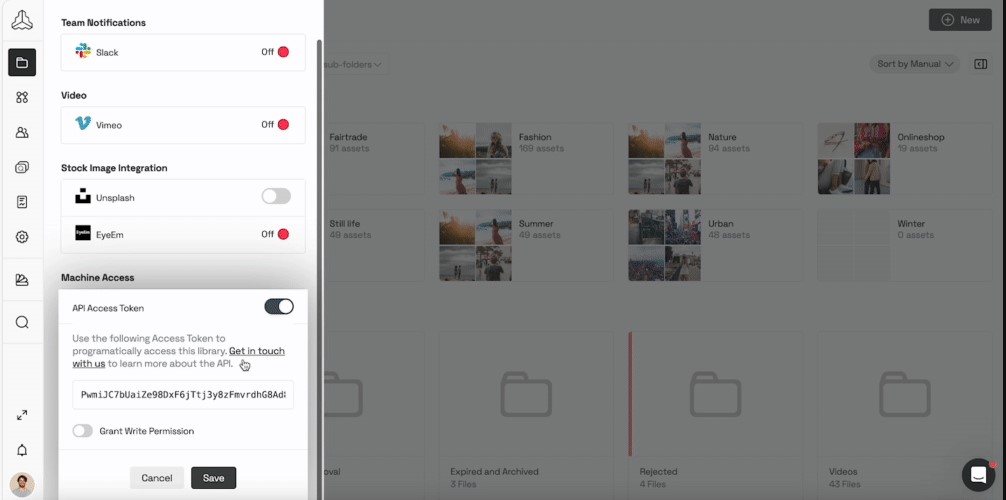The image size is (1006, 500).
Task: Open the chat support bubble
Action: click(x=978, y=475)
